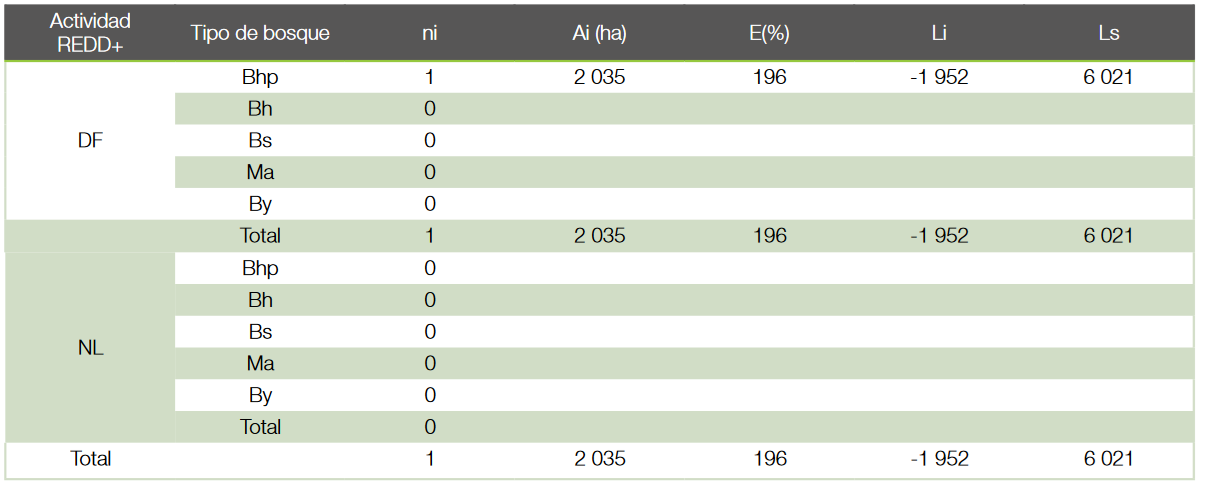Click the 'Total' row label under DF
Screen dimensions: 1207x483
coord(260,237)
